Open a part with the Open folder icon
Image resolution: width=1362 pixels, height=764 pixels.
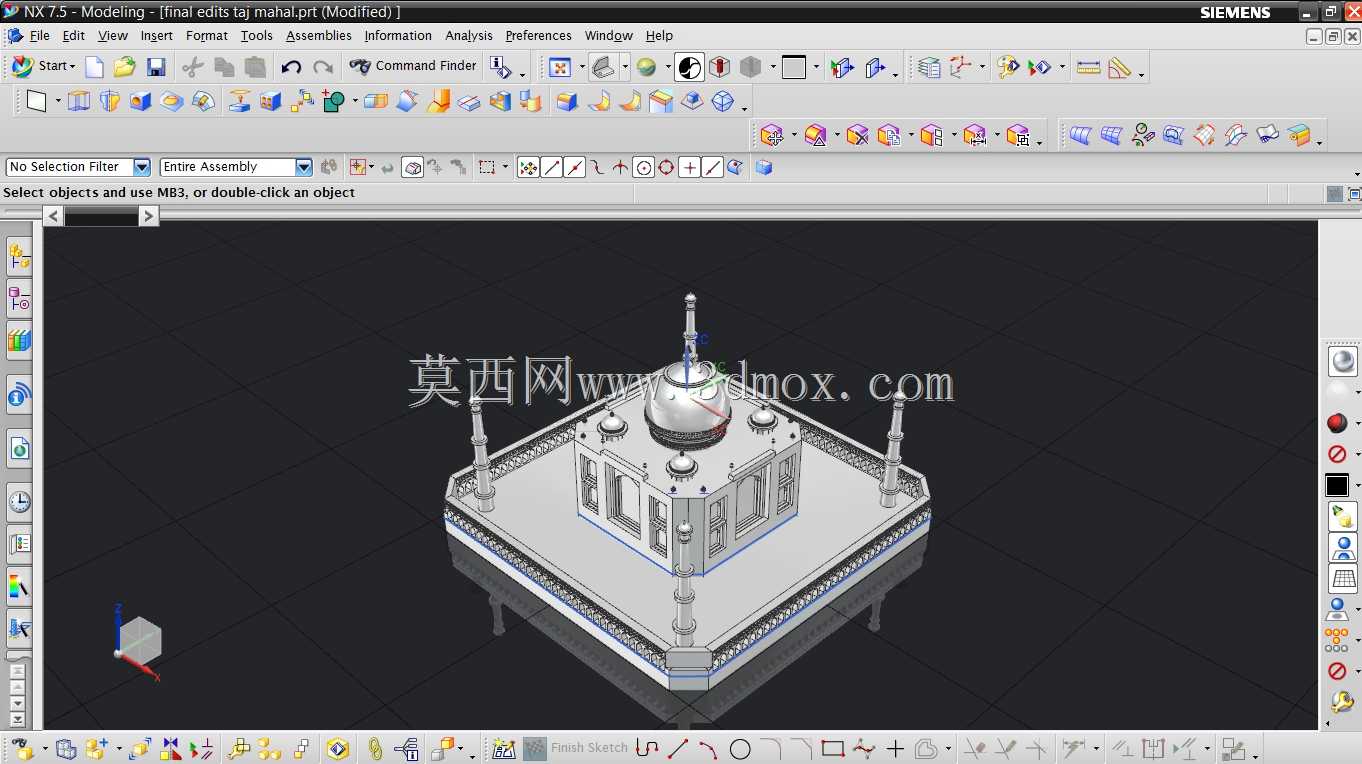pos(124,67)
